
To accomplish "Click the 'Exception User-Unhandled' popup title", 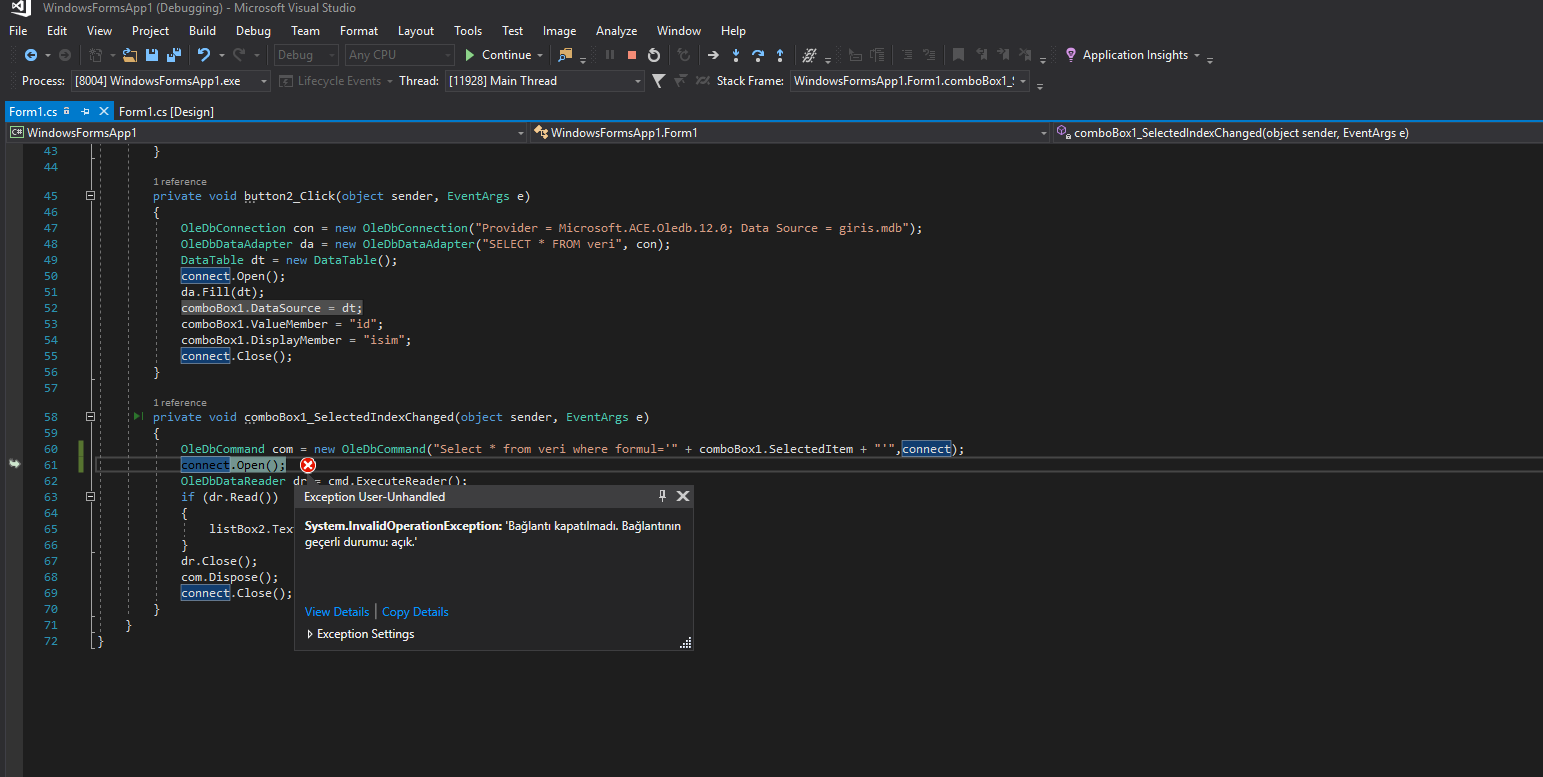I will click(x=375, y=497).
